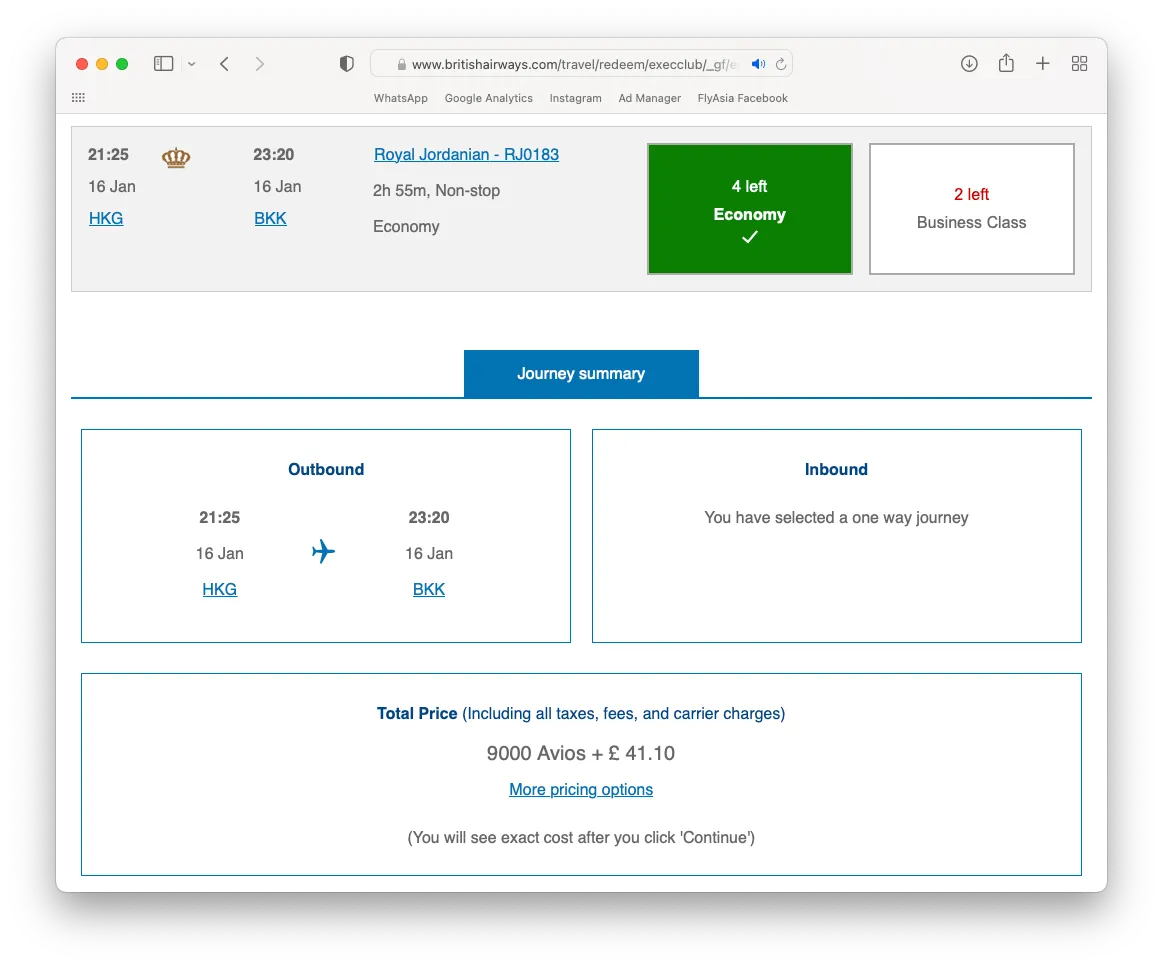Viewport: 1163px width, 966px height.
Task: Click the Royal Jordanian crown logo
Action: tap(176, 157)
